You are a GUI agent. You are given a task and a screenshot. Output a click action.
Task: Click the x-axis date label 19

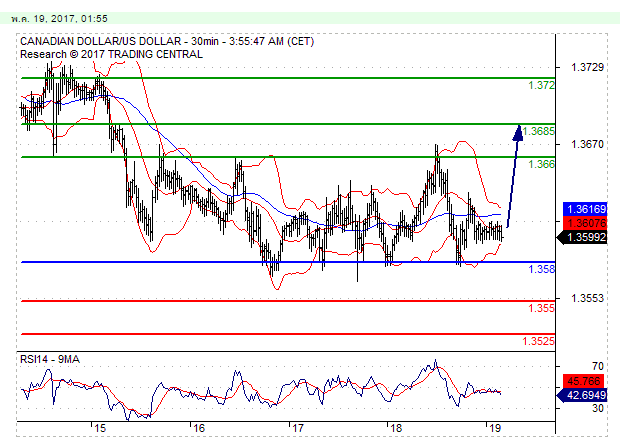(x=495, y=428)
